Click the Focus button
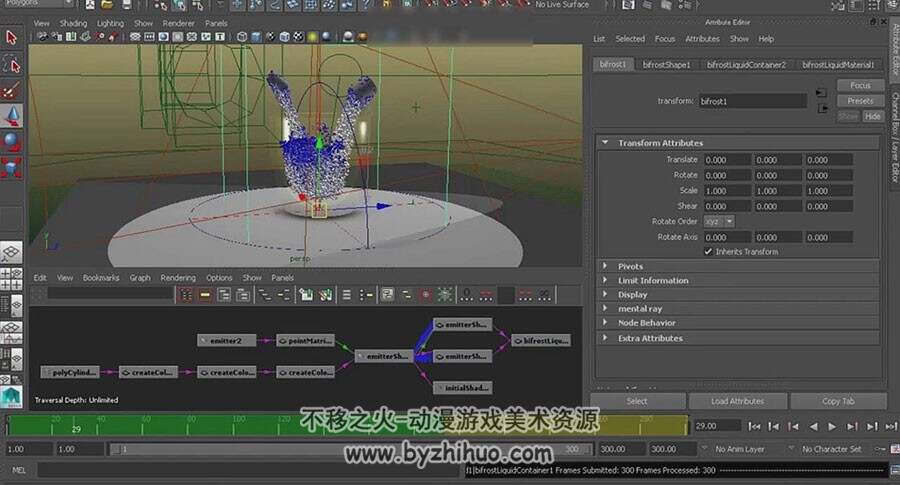900x485 pixels. (860, 86)
